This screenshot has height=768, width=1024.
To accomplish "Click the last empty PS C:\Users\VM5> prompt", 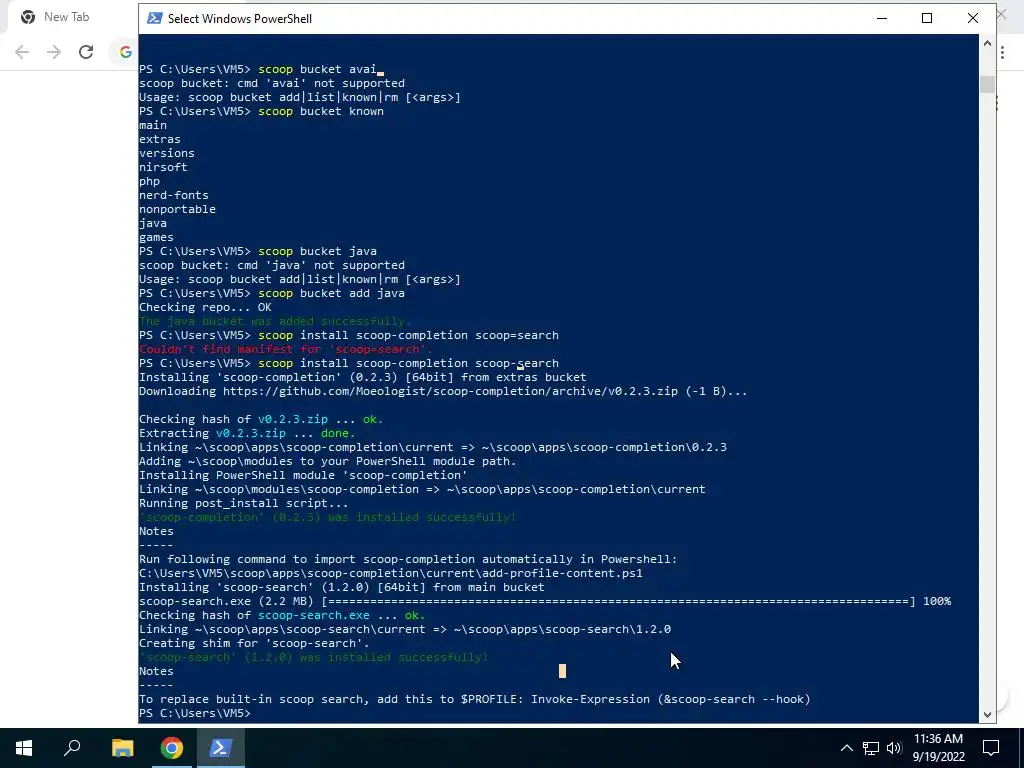I will [x=195, y=713].
